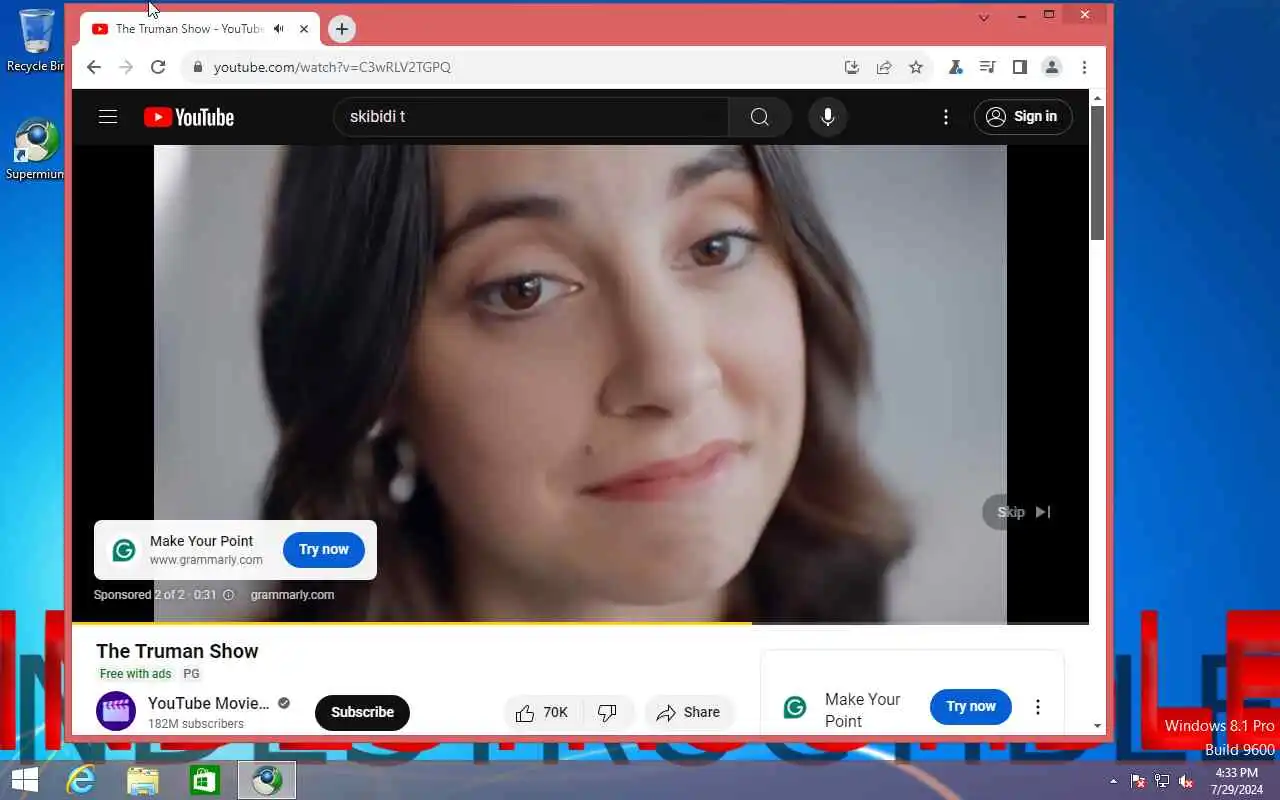
Task: Subscribe to YouTube Movies channel
Action: 362,712
